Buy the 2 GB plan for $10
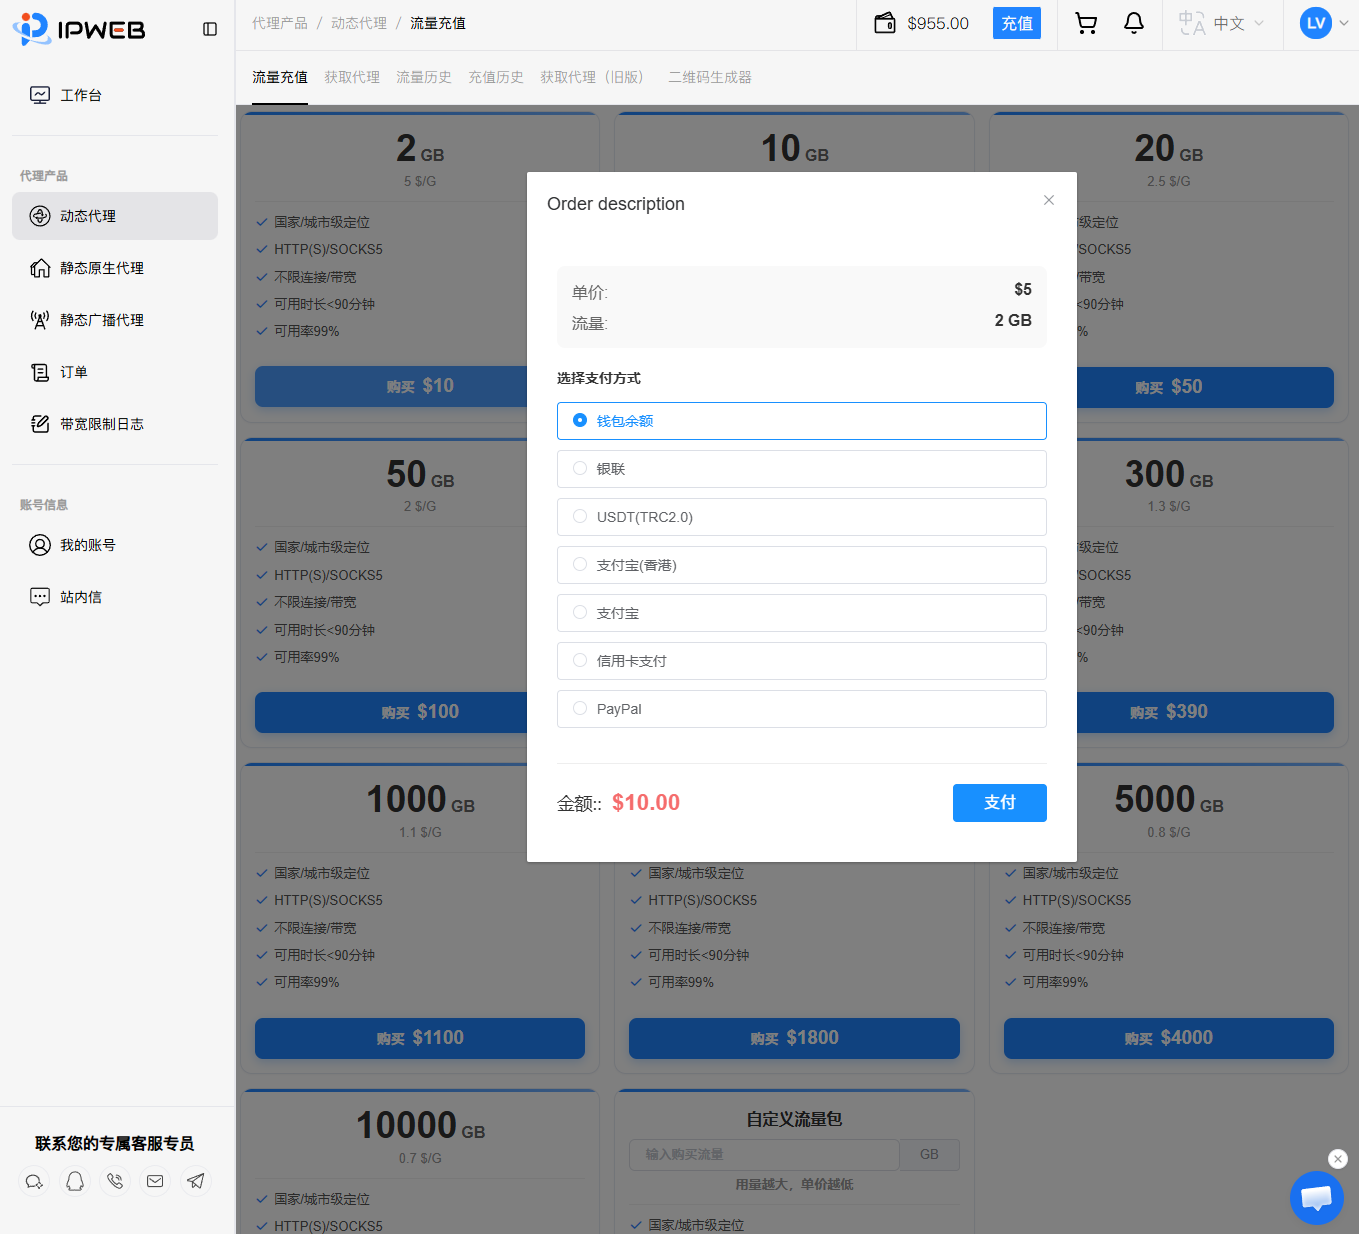The width and height of the screenshot is (1359, 1234). pyautogui.click(x=391, y=387)
